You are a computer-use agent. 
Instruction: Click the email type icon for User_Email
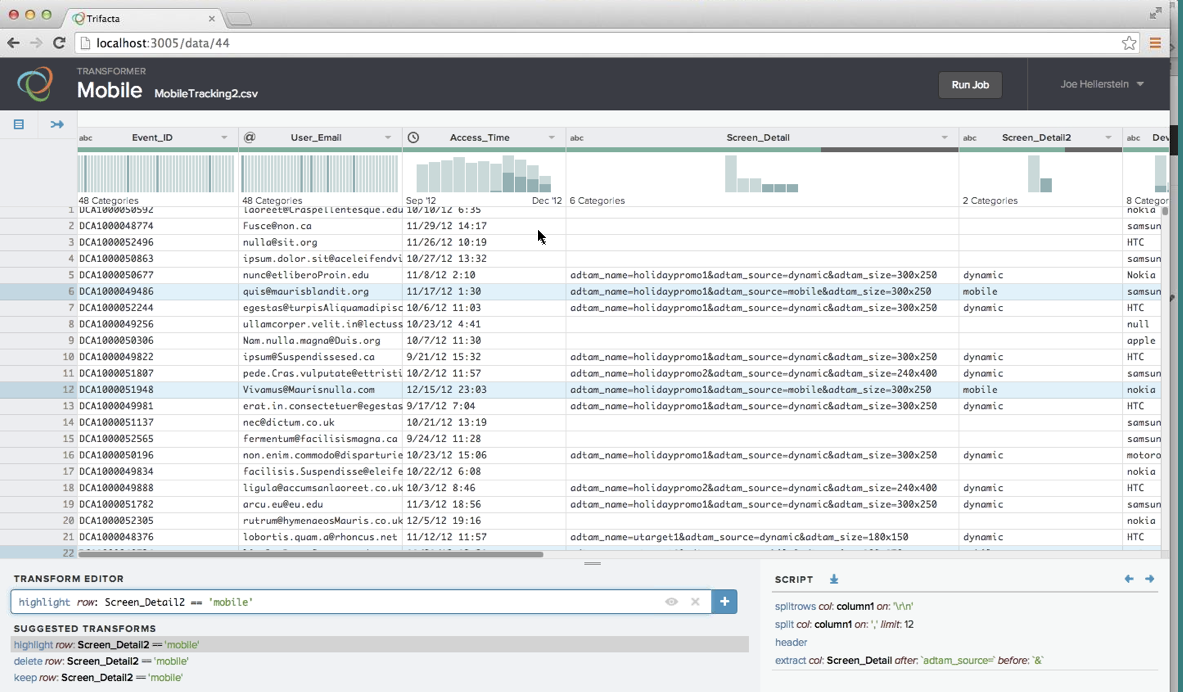(x=249, y=137)
